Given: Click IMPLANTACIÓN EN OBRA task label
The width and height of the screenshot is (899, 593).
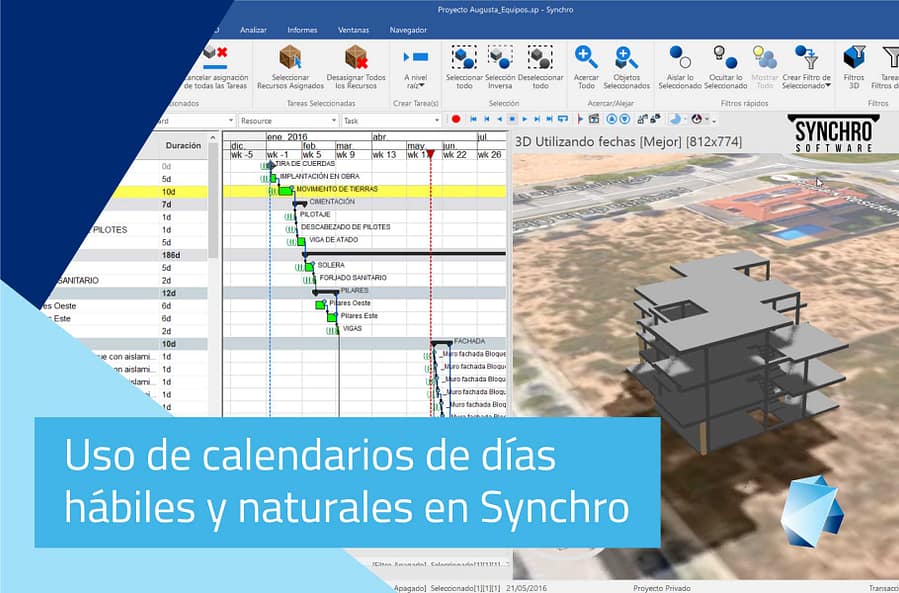Looking at the screenshot, I should coord(319,177).
